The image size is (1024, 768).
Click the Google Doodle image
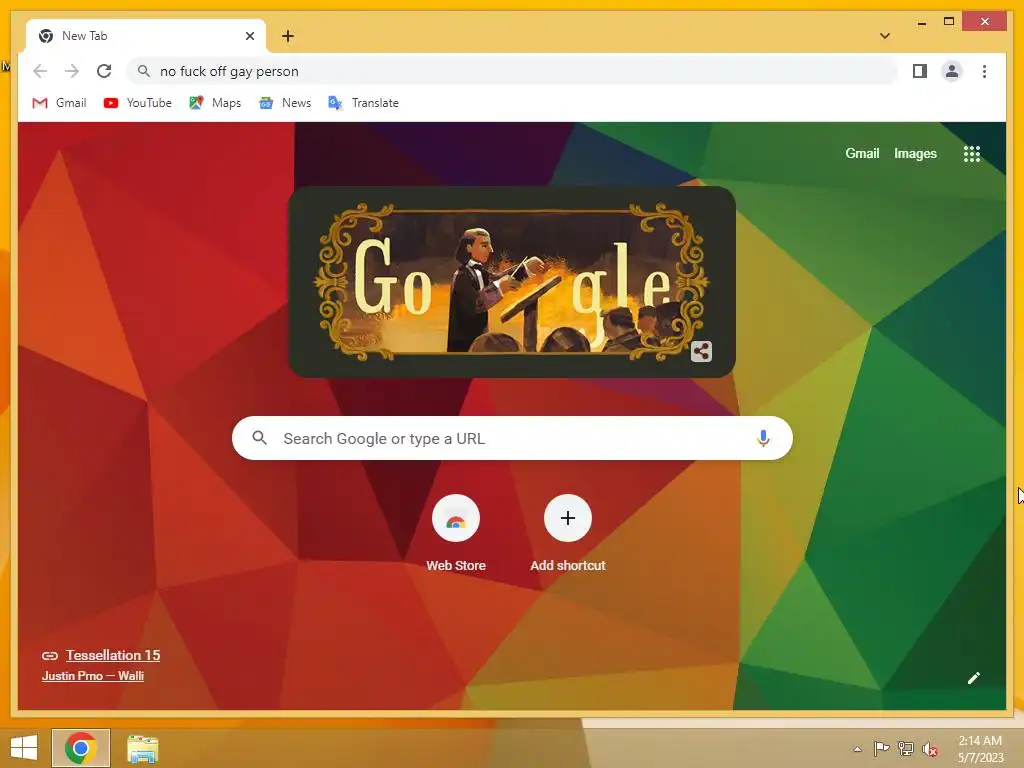click(x=512, y=281)
